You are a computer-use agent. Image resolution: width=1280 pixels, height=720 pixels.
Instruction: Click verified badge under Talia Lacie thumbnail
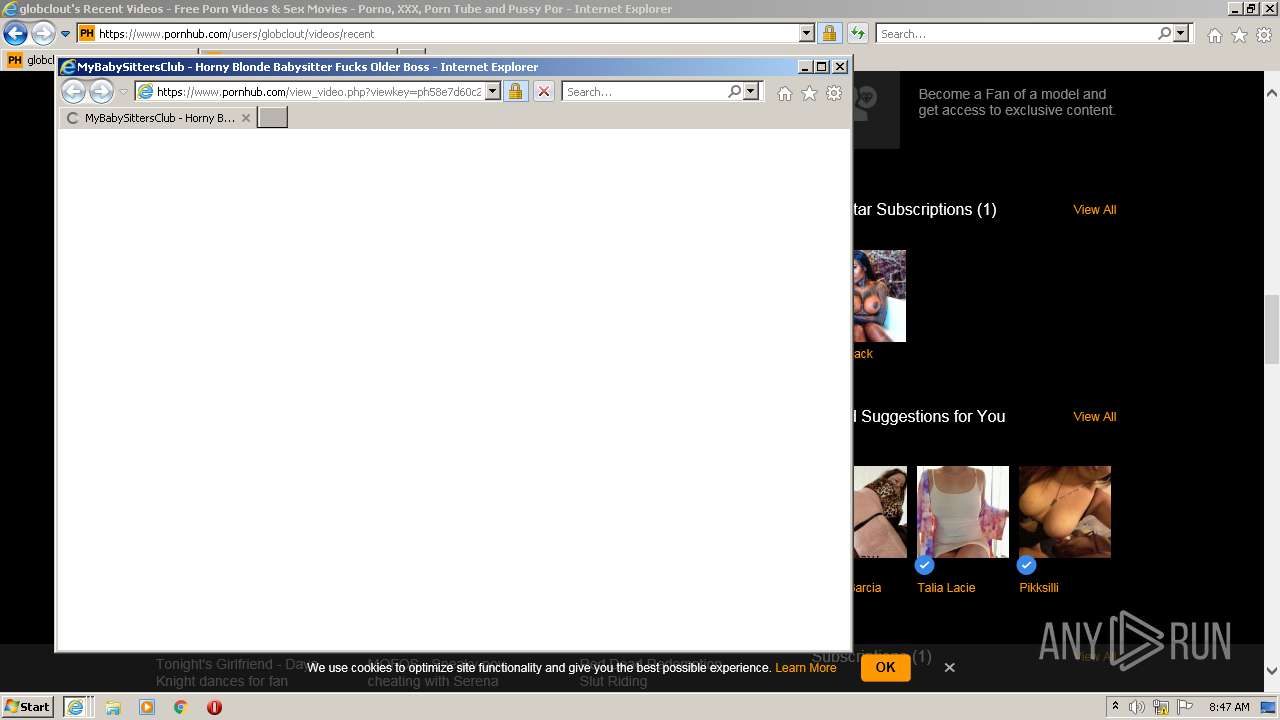[925, 565]
